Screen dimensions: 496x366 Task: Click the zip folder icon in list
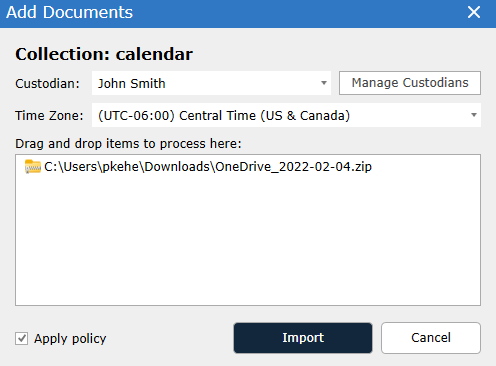tap(33, 167)
